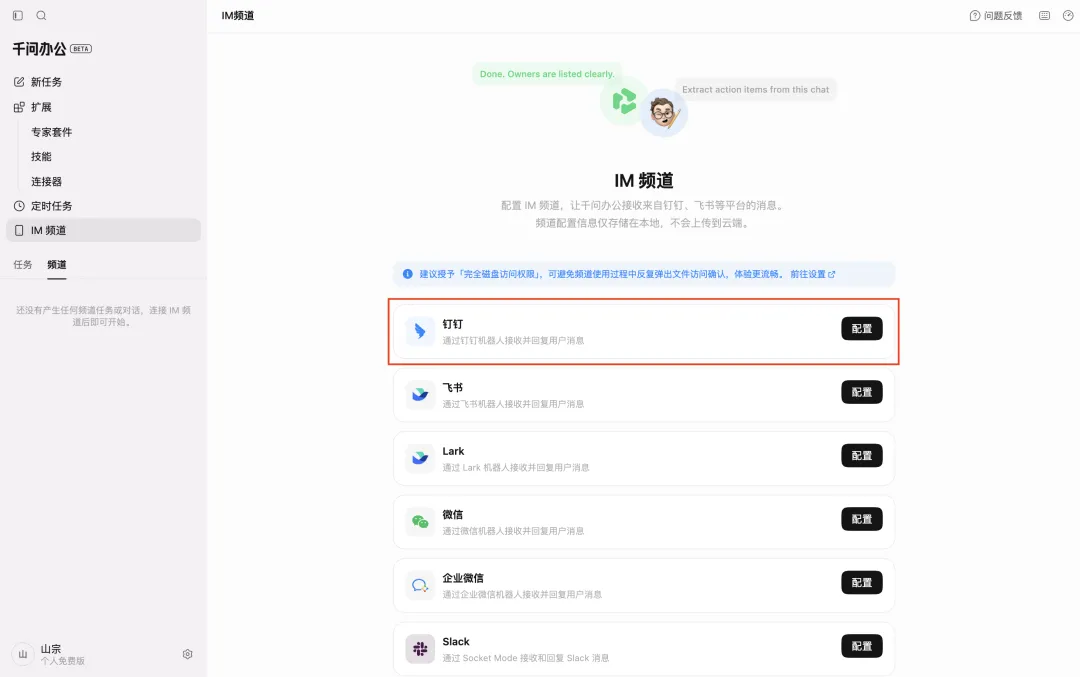Click the 扩展 grid icon
This screenshot has width=1080, height=677.
click(x=19, y=107)
